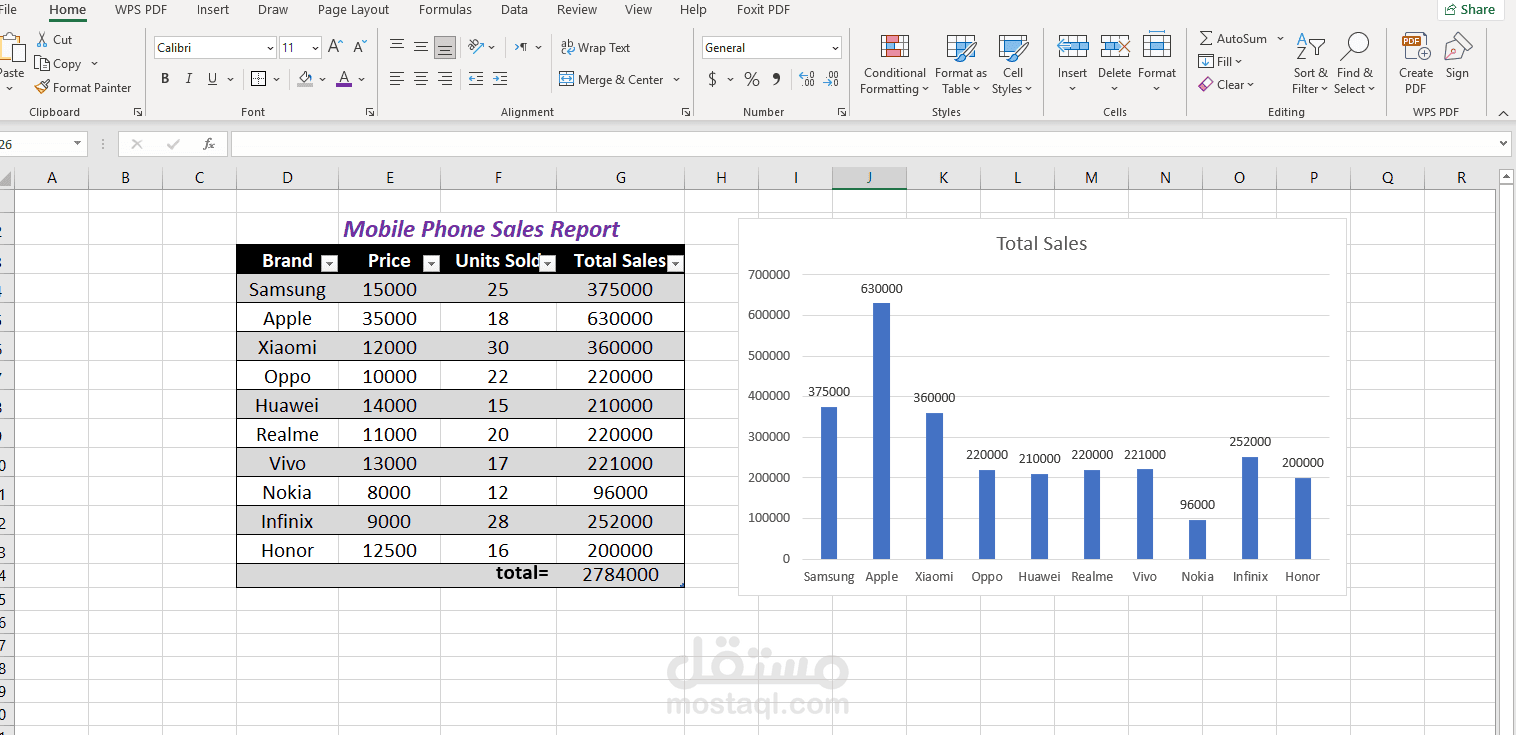Open Find & Select magnifier
The height and width of the screenshot is (735, 1516).
point(1355,65)
